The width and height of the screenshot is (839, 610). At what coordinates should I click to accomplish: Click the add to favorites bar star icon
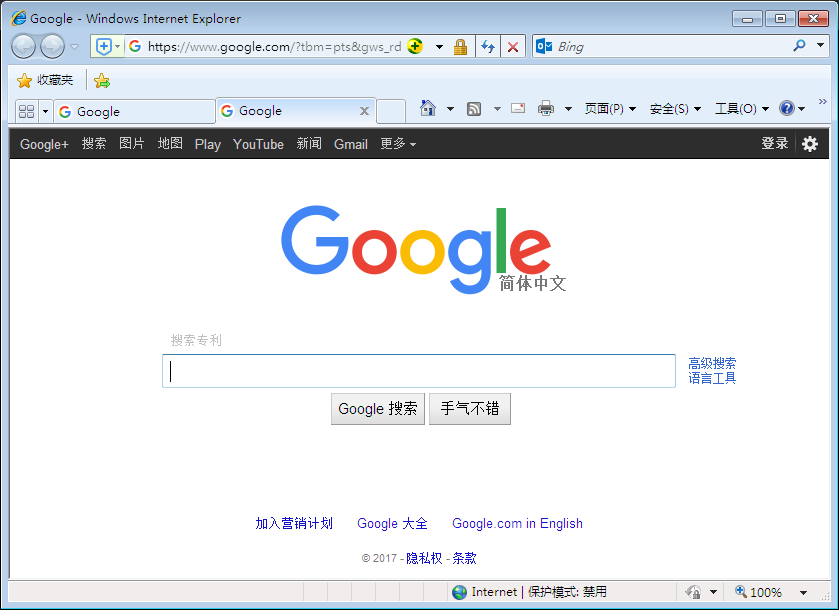click(102, 81)
